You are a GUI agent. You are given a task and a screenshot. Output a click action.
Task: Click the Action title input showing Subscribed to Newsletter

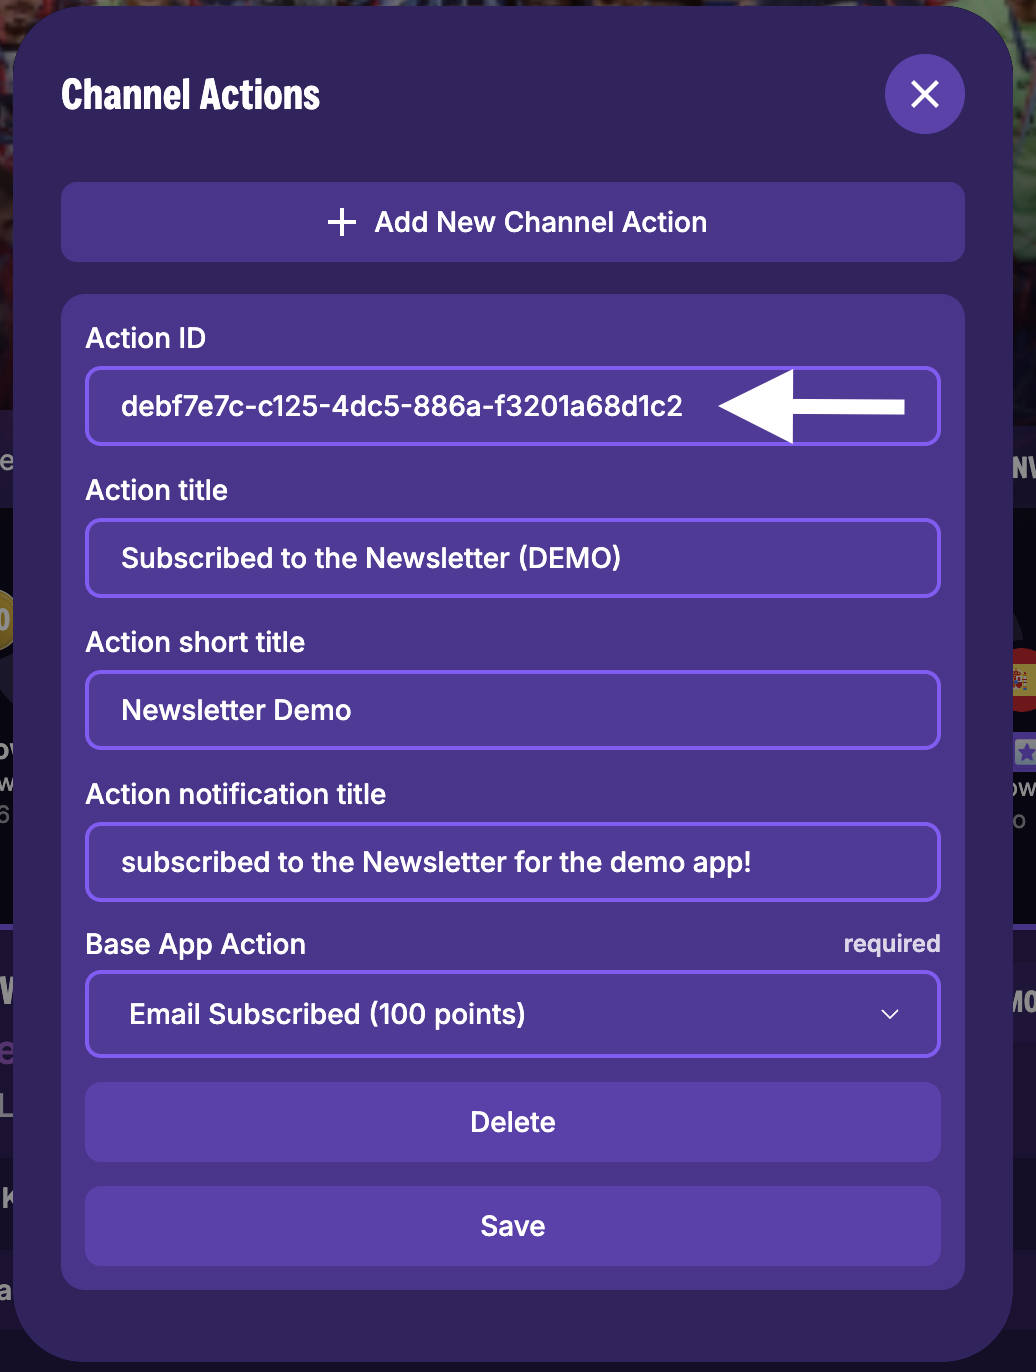pos(513,558)
